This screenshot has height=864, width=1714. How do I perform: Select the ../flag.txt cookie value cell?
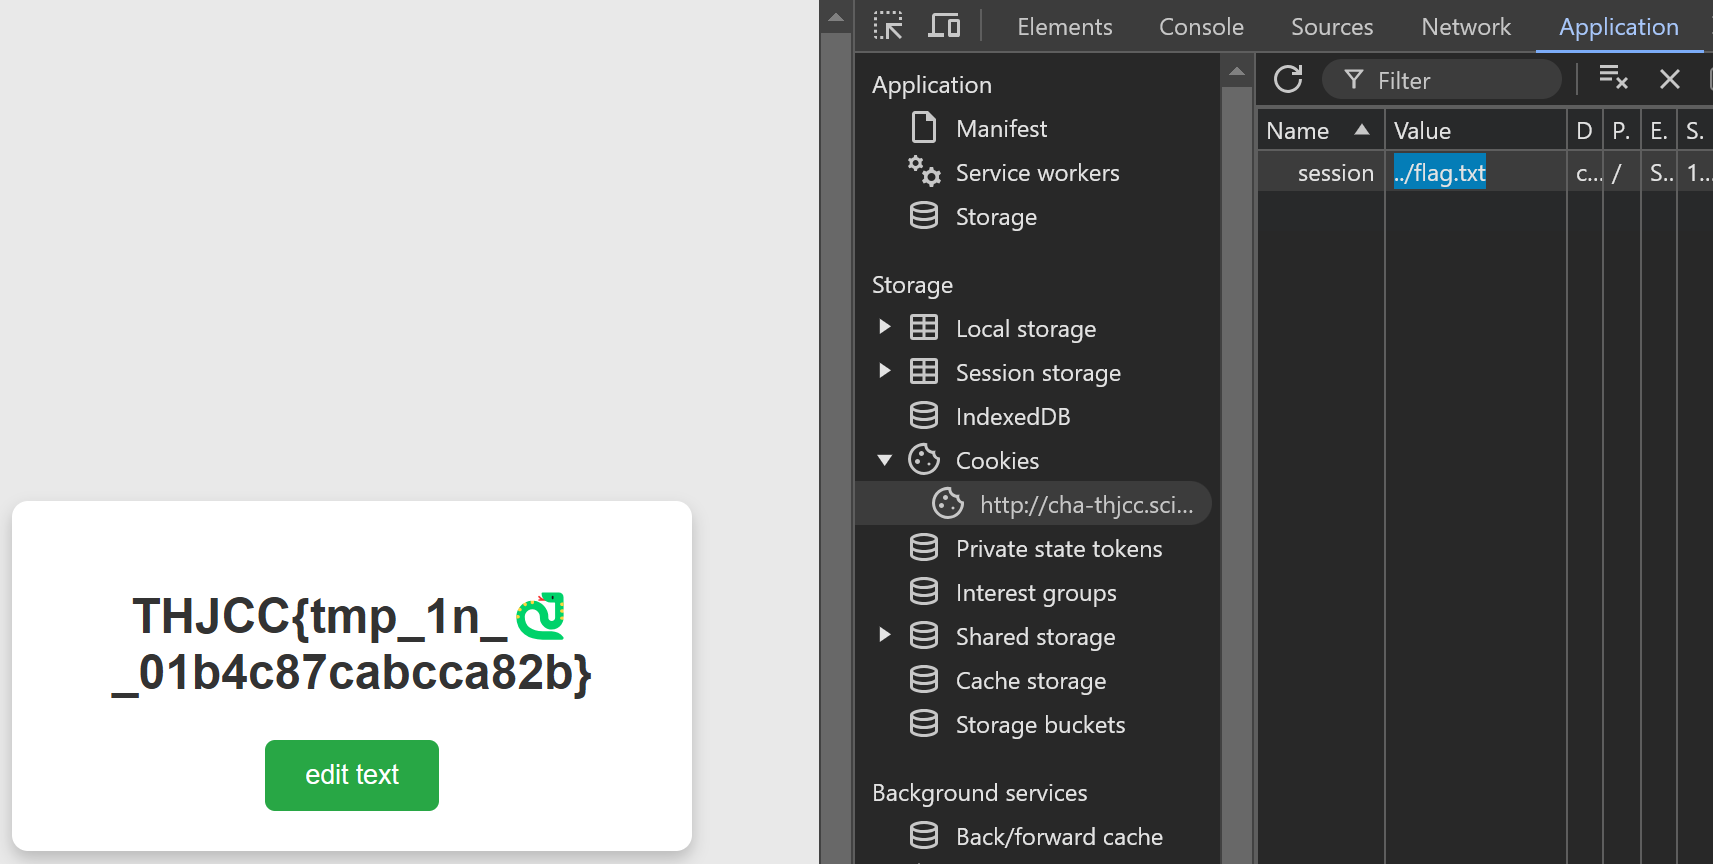(1440, 173)
